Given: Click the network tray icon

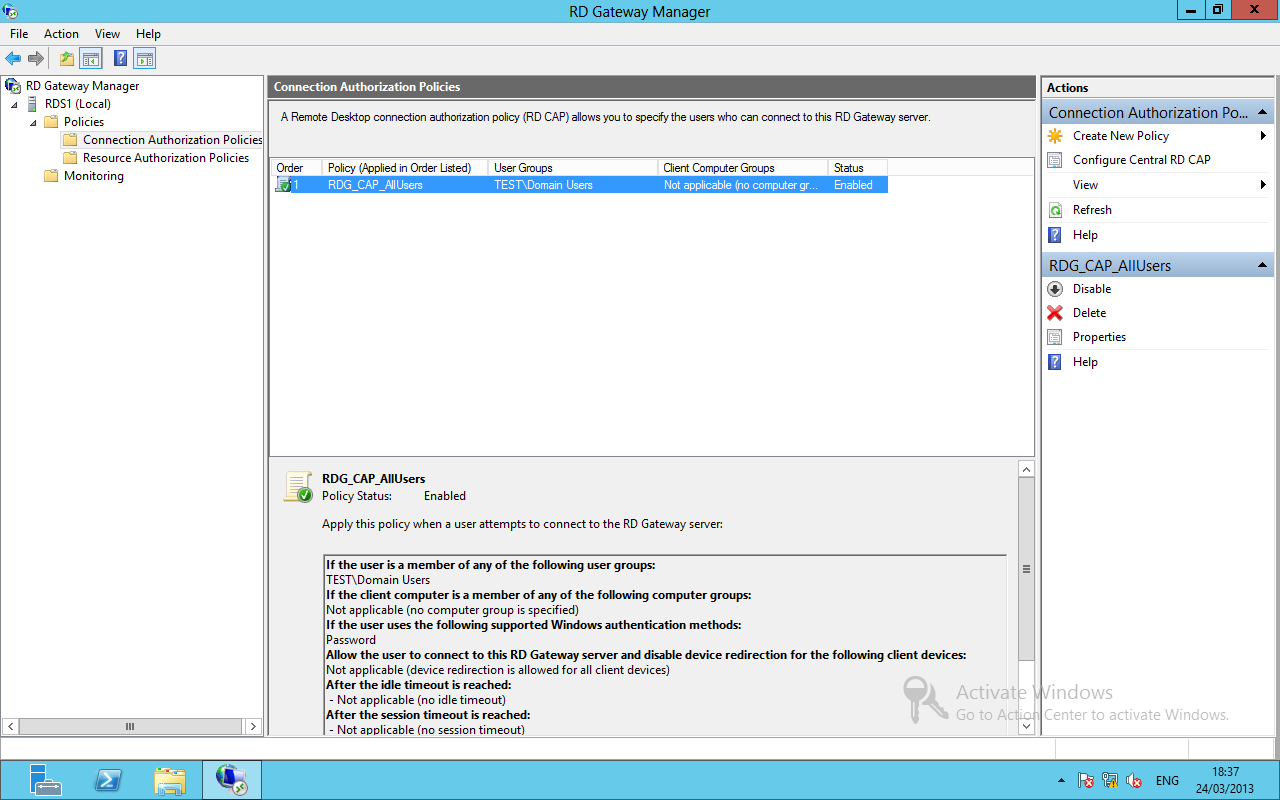Looking at the screenshot, I should [x=1110, y=781].
